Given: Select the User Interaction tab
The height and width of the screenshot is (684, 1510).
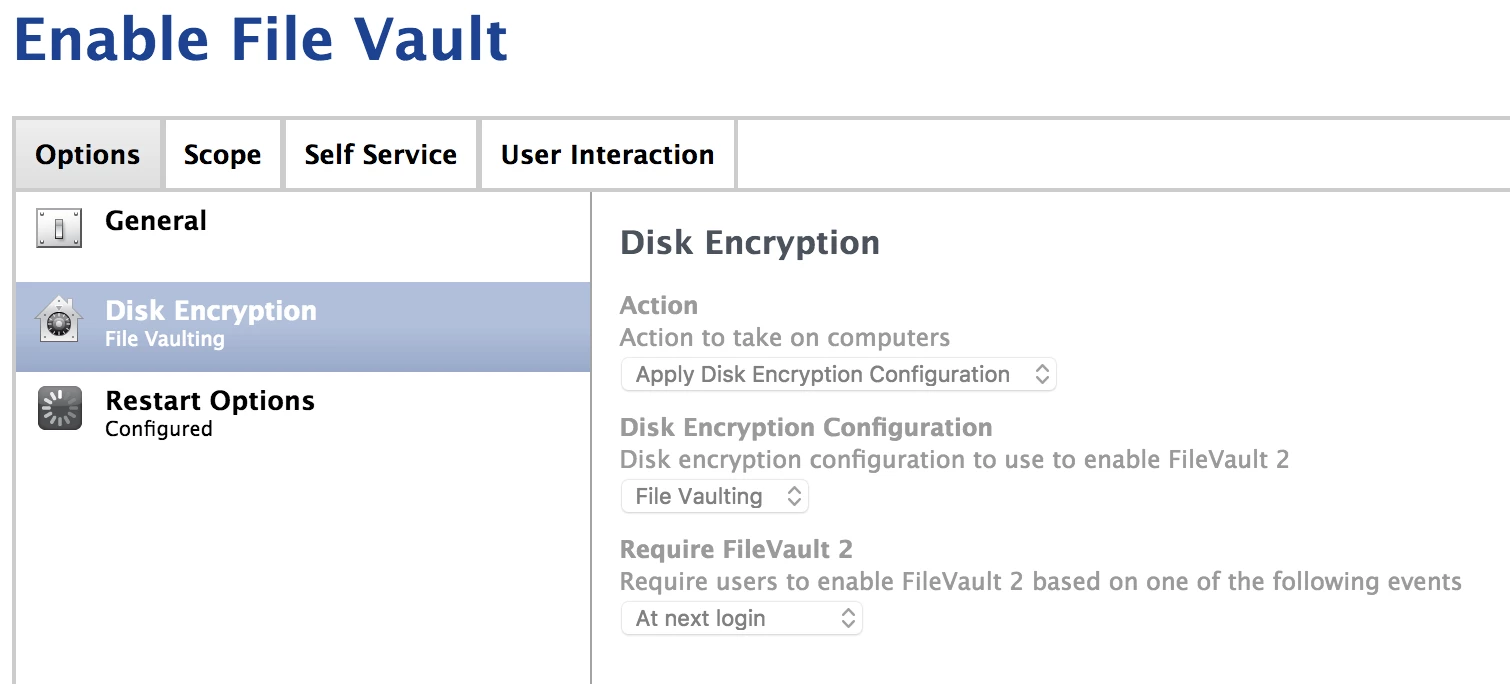Looking at the screenshot, I should [607, 155].
